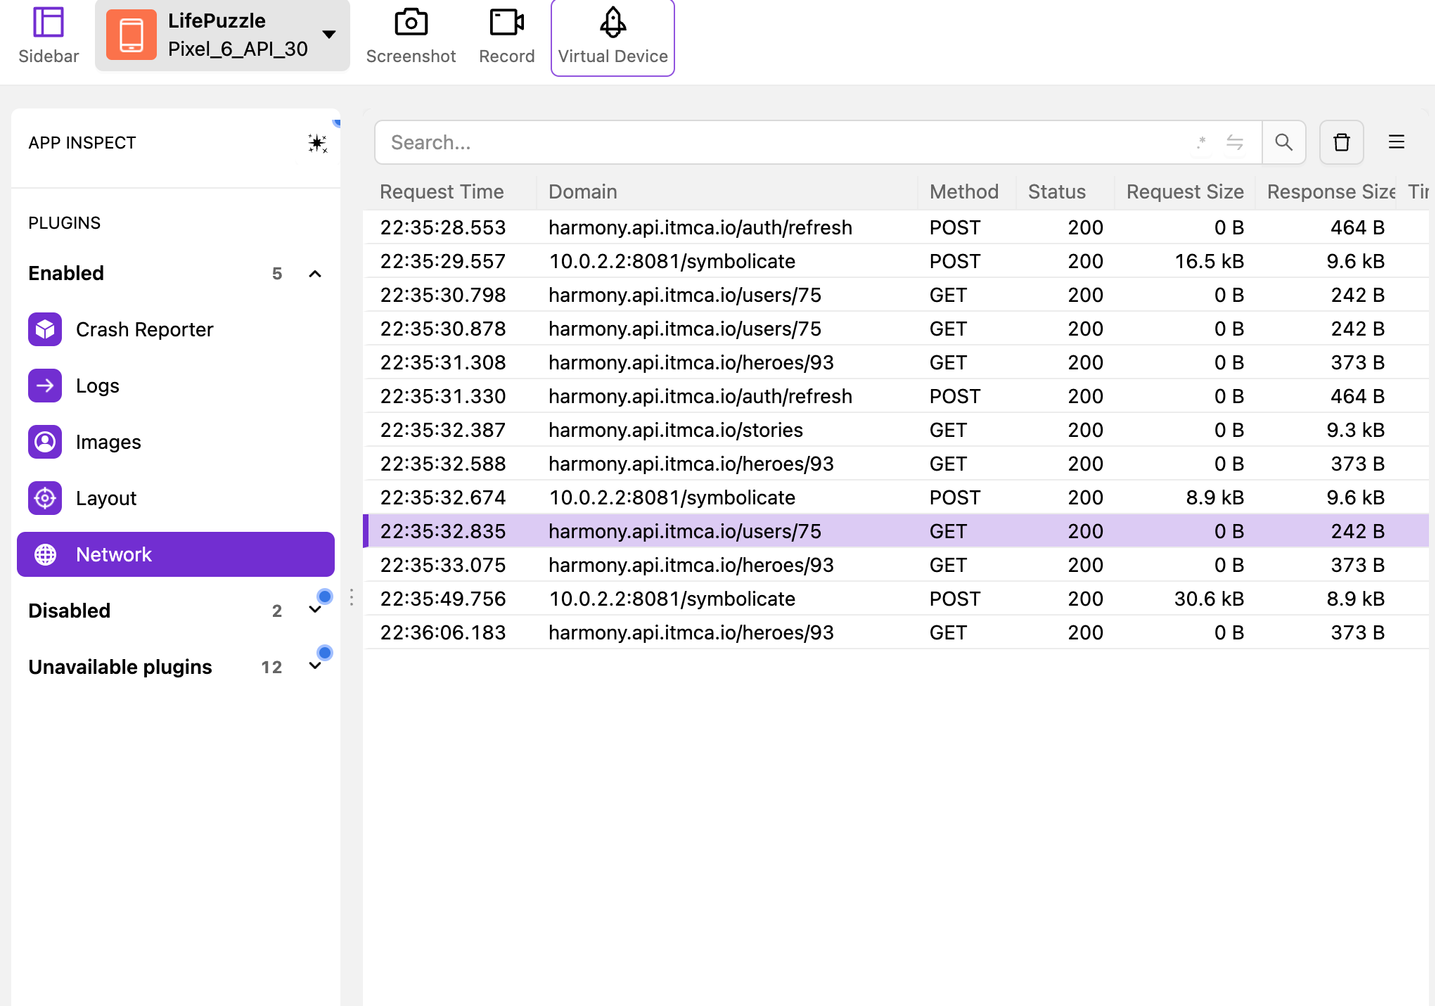Image resolution: width=1435 pixels, height=1006 pixels.
Task: Click the magnifier search button
Action: [x=1284, y=142]
